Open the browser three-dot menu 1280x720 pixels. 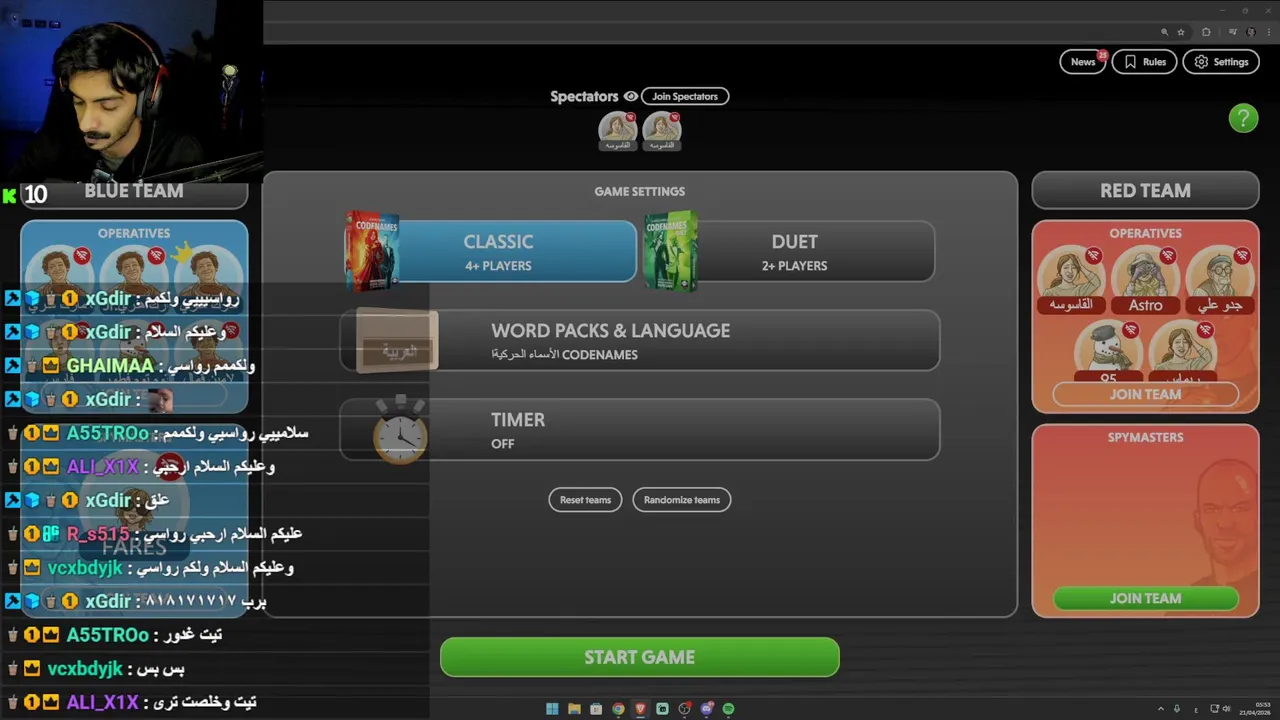1269,32
